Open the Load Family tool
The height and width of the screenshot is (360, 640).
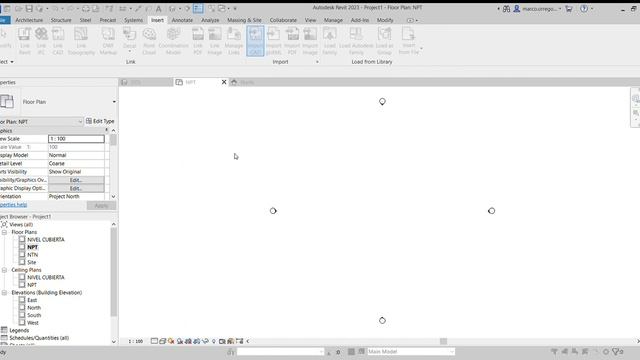pyautogui.click(x=329, y=41)
